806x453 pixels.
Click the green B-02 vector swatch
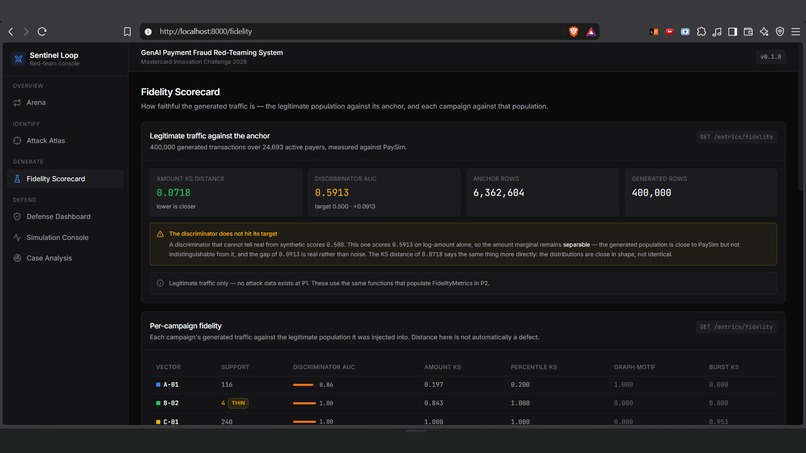coord(158,403)
